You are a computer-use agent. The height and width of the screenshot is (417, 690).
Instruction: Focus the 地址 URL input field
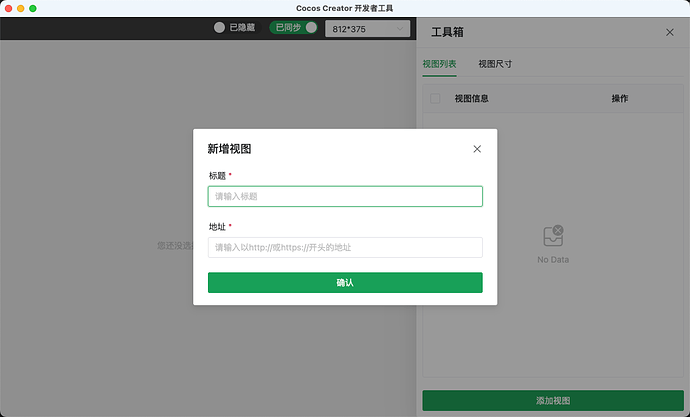[x=345, y=247]
